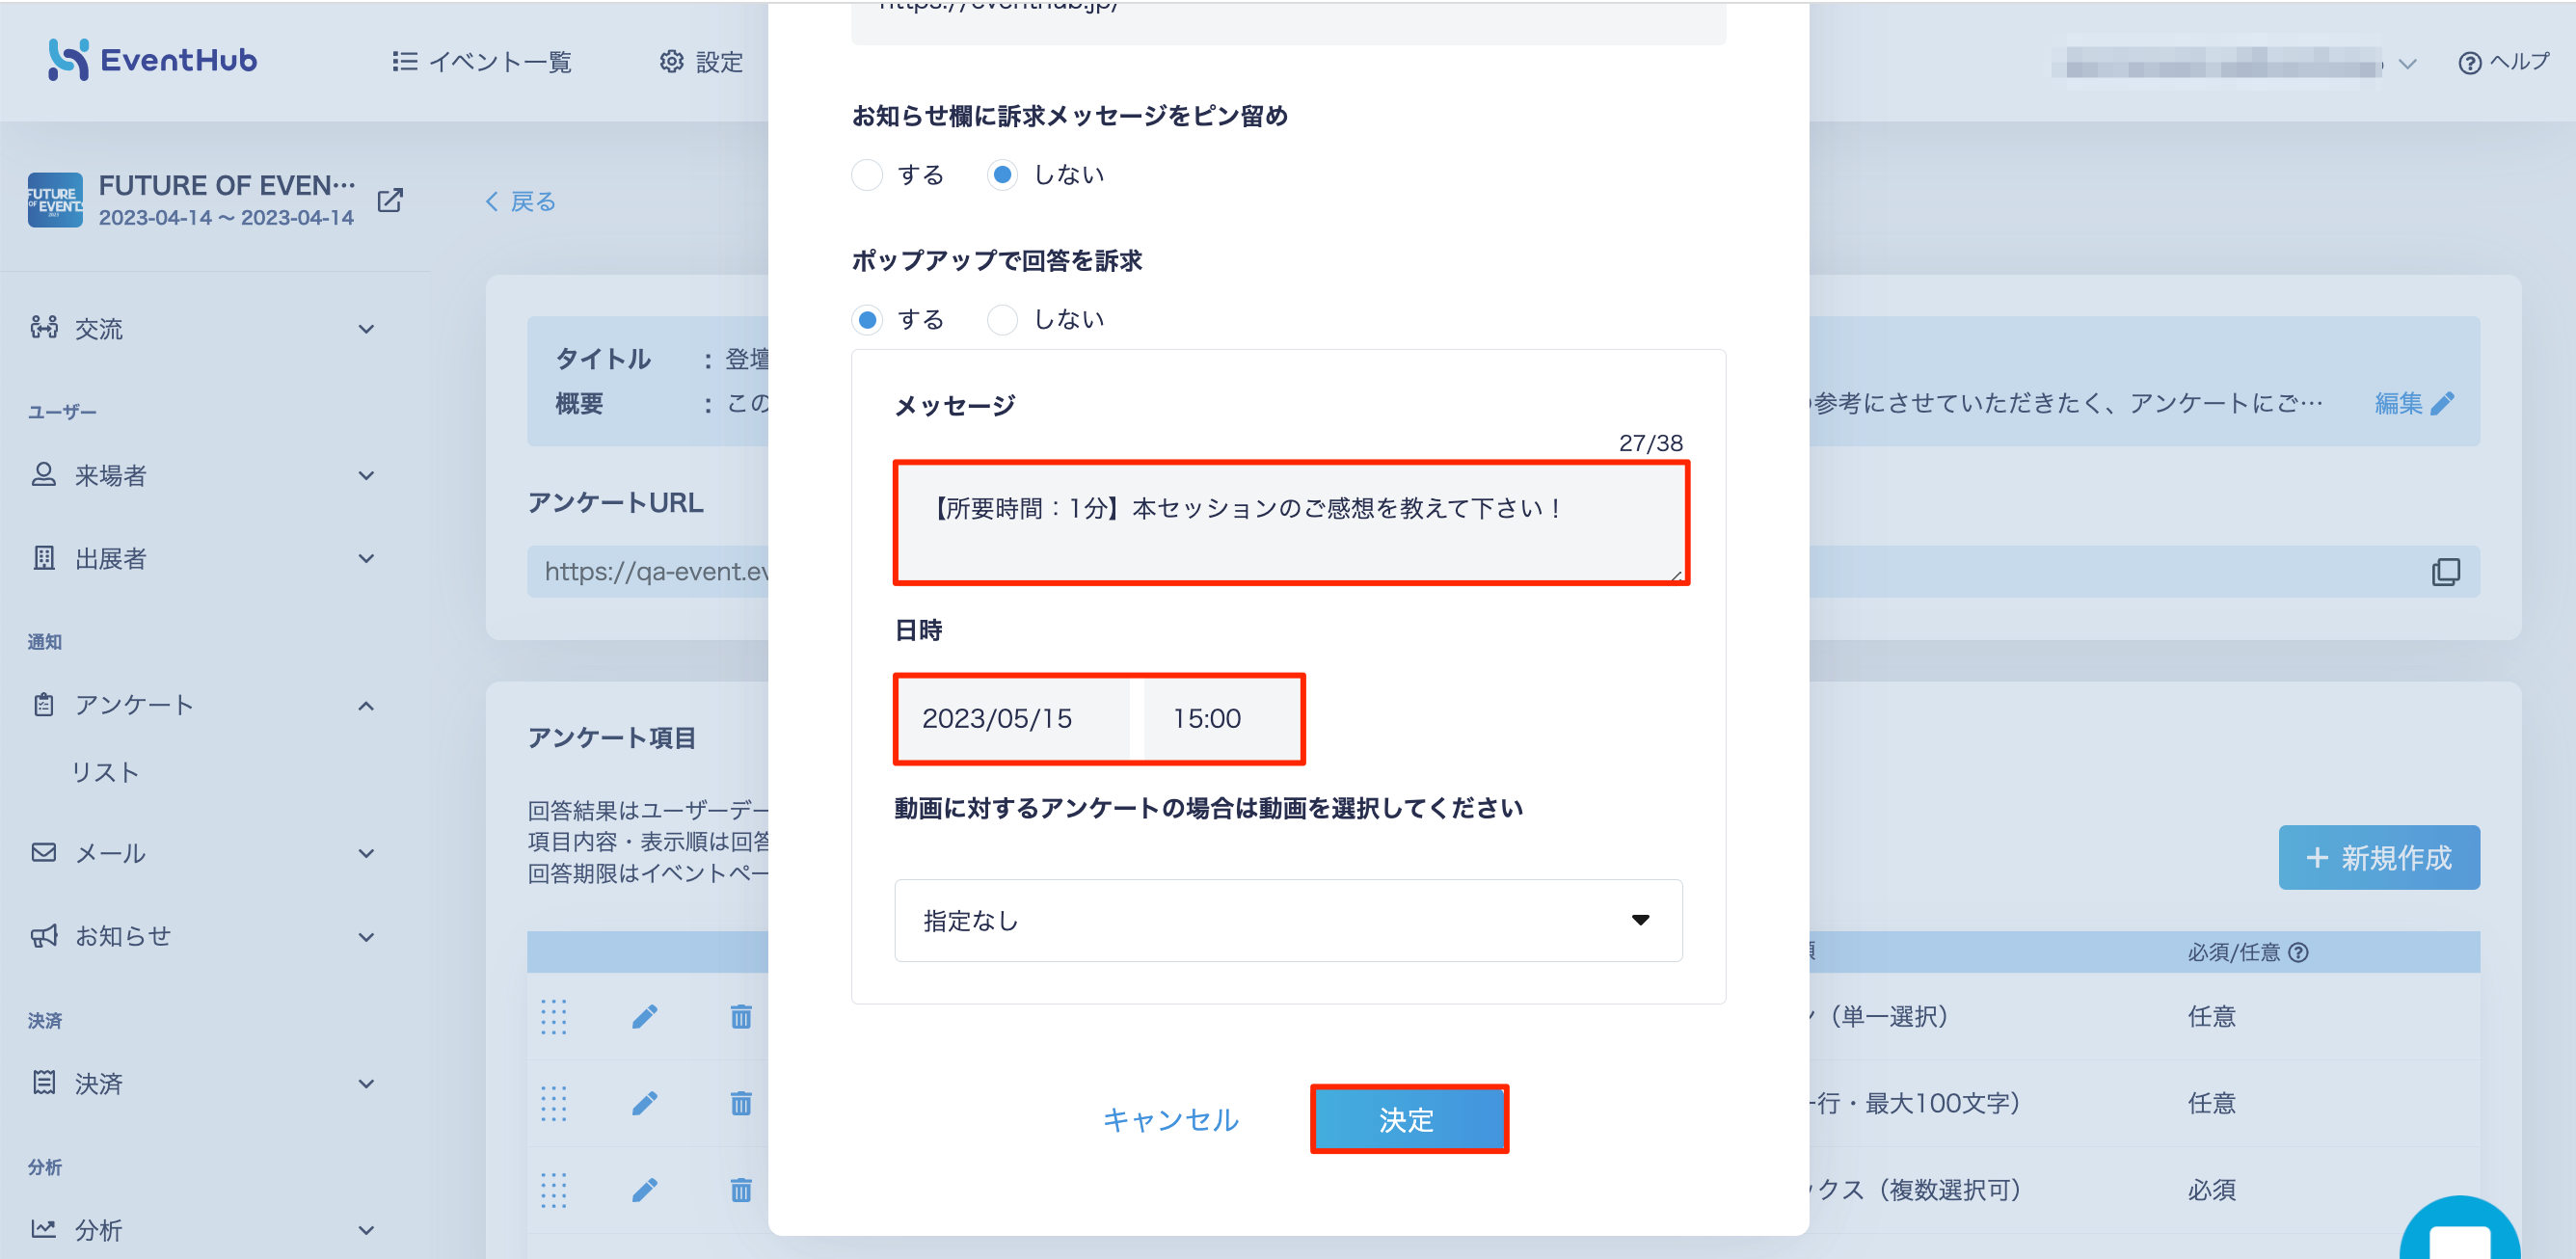Copy the survey URL with copy icon

click(2445, 572)
